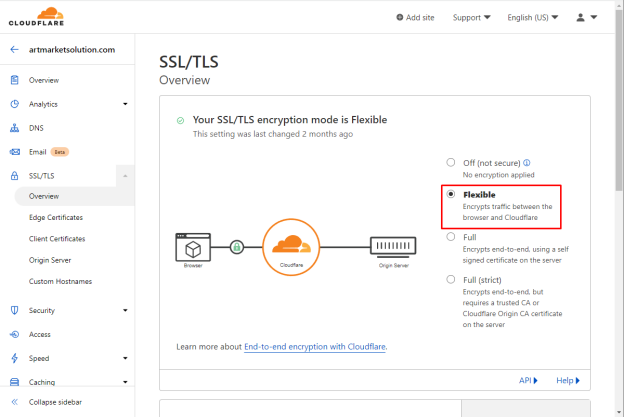Open the Overview clipboard icon in sidebar
This screenshot has width=624, height=417.
pyautogui.click(x=14, y=80)
